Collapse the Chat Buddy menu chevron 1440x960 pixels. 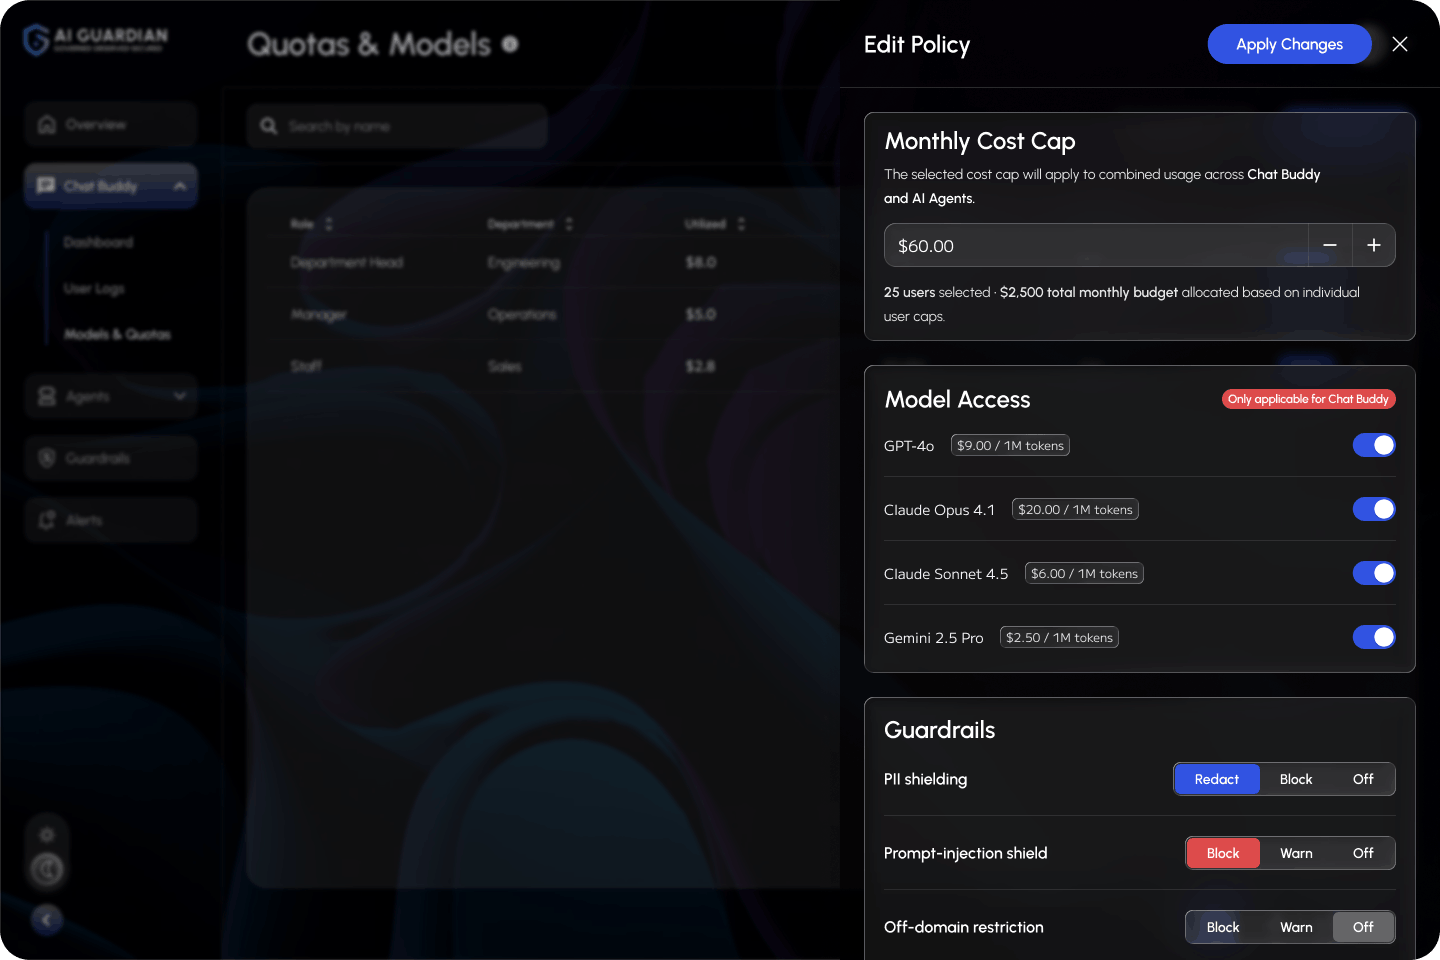(x=180, y=186)
